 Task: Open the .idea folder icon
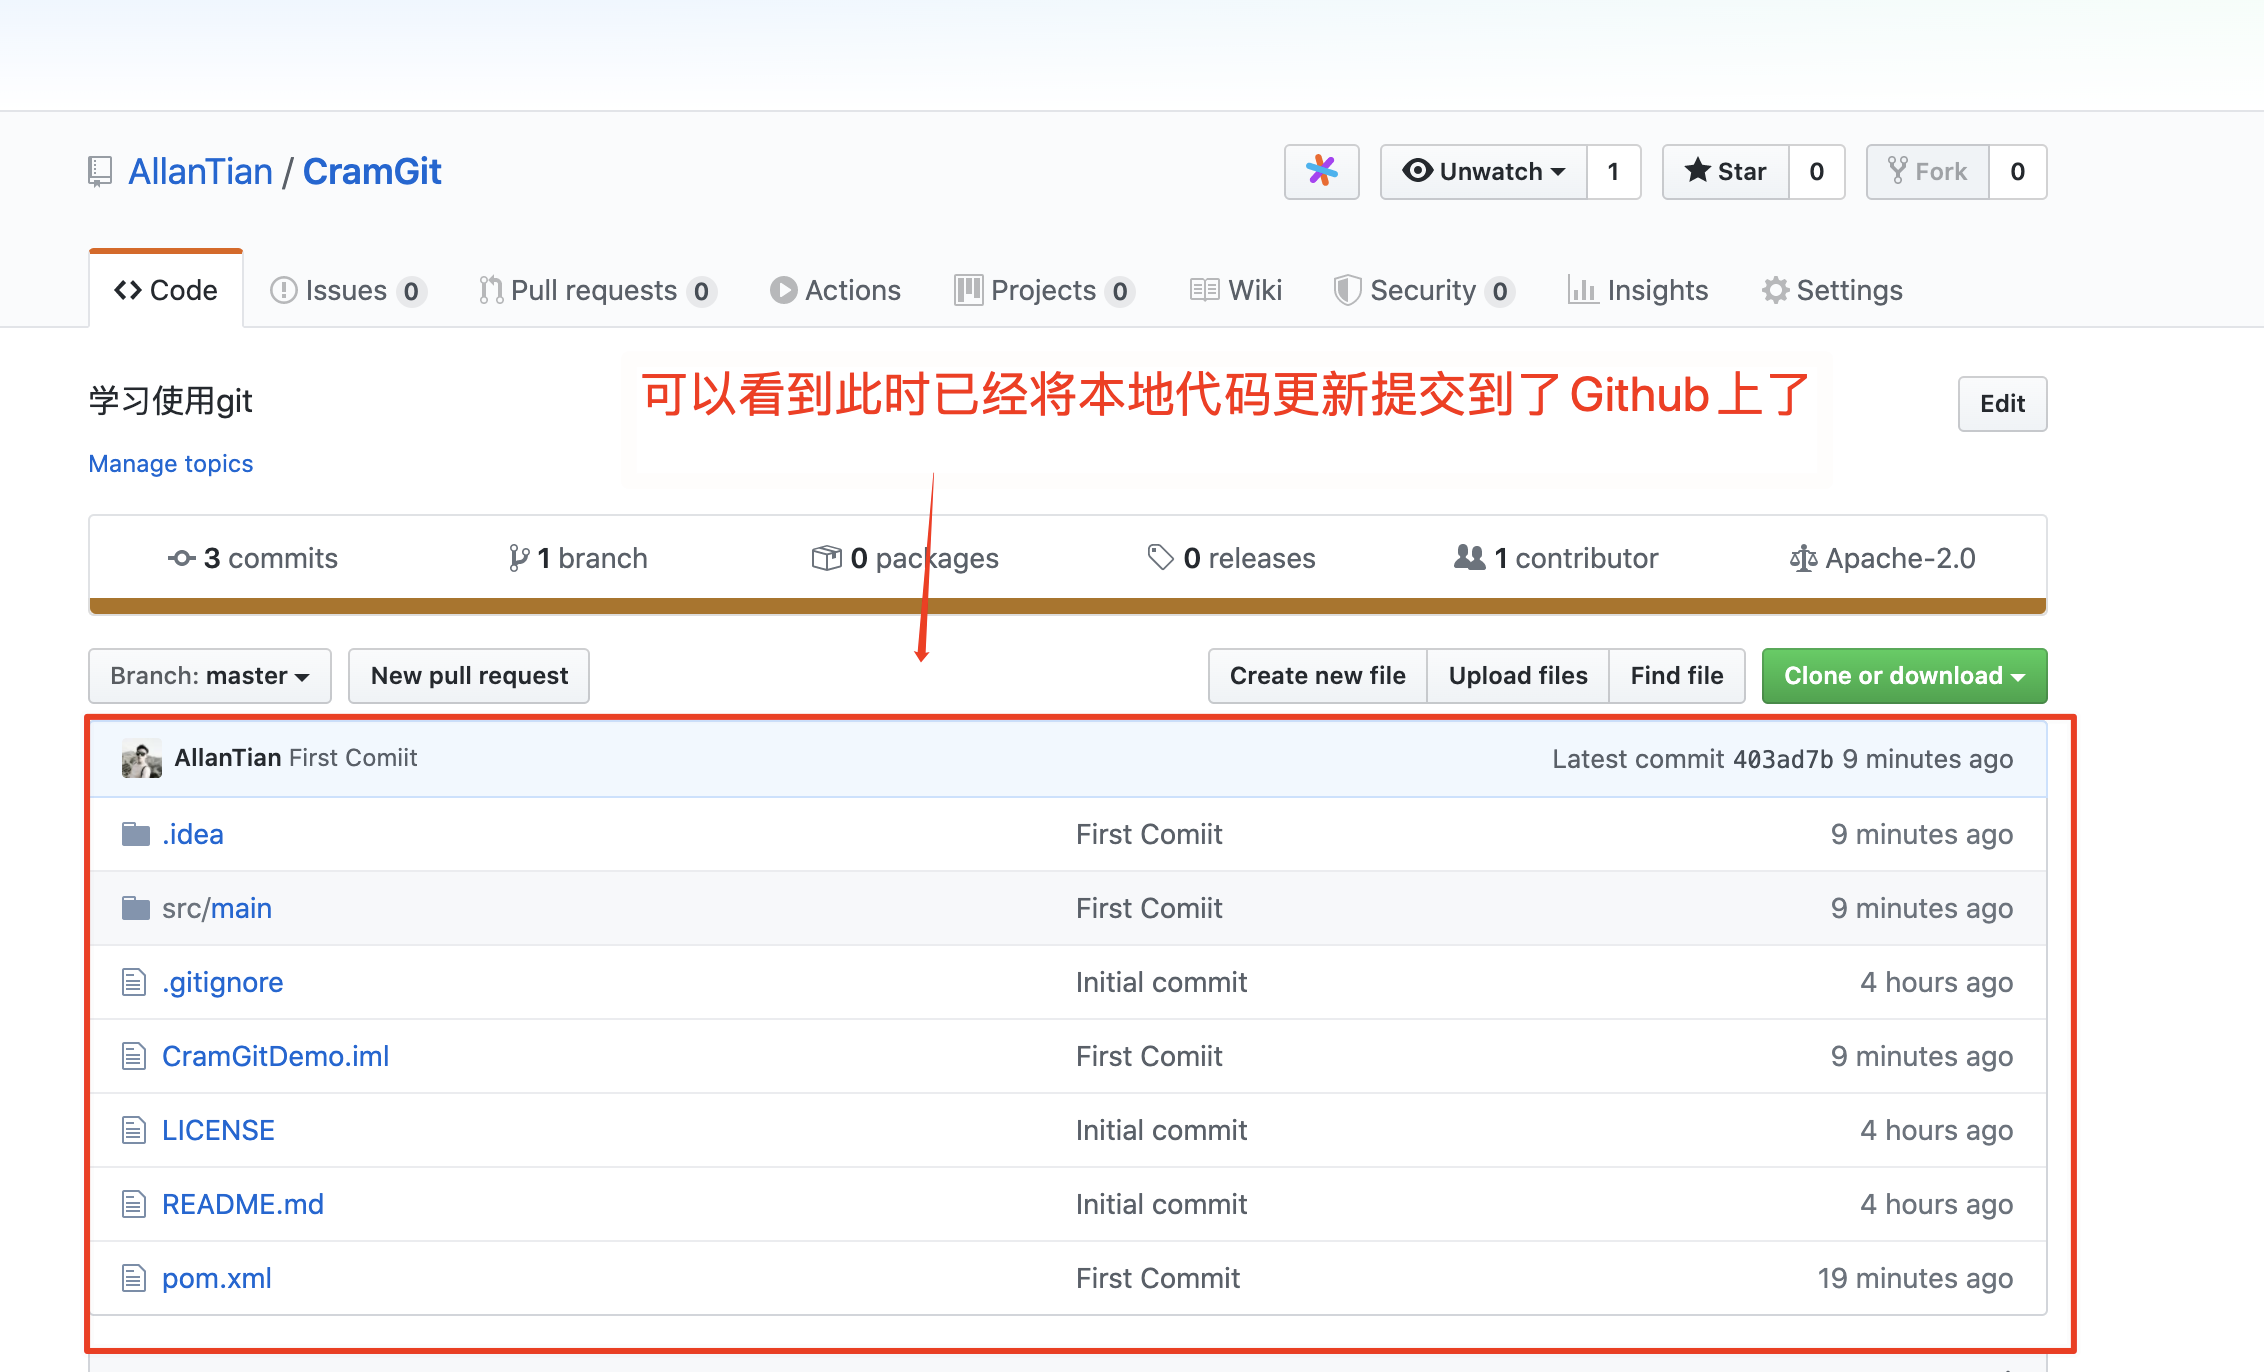(135, 834)
